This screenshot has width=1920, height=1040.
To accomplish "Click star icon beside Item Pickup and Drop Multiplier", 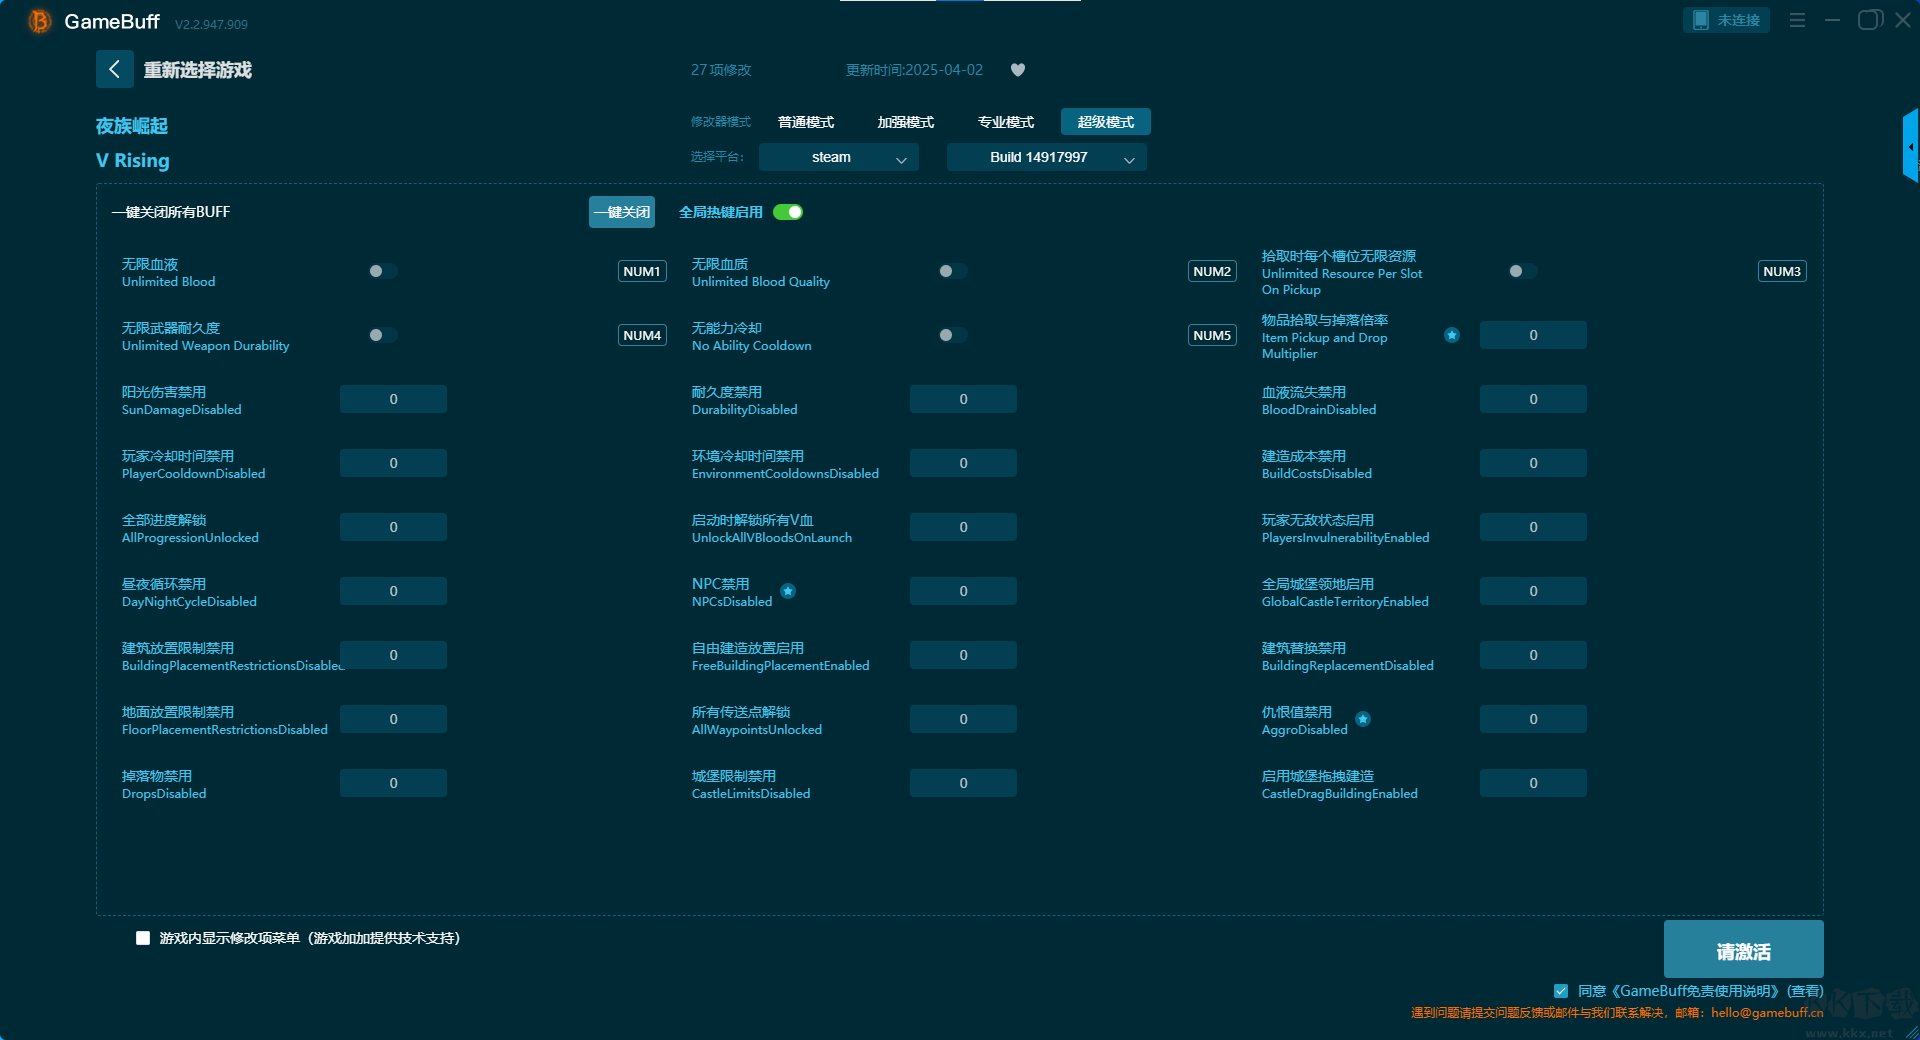I will 1452,335.
